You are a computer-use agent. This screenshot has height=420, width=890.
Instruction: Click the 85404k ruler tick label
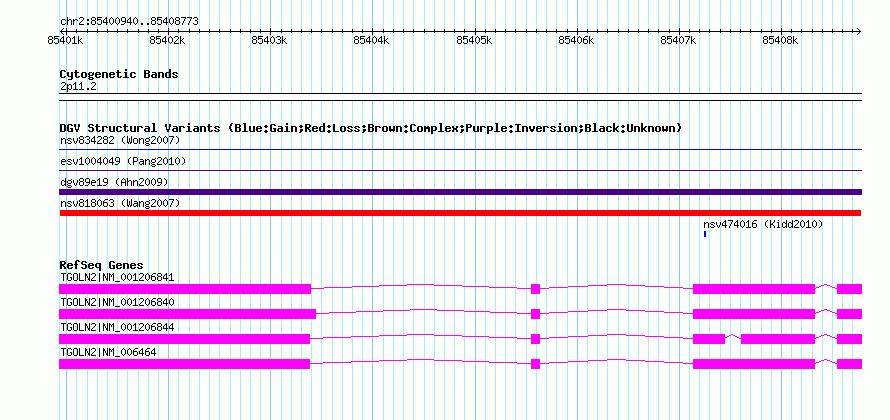click(x=372, y=40)
